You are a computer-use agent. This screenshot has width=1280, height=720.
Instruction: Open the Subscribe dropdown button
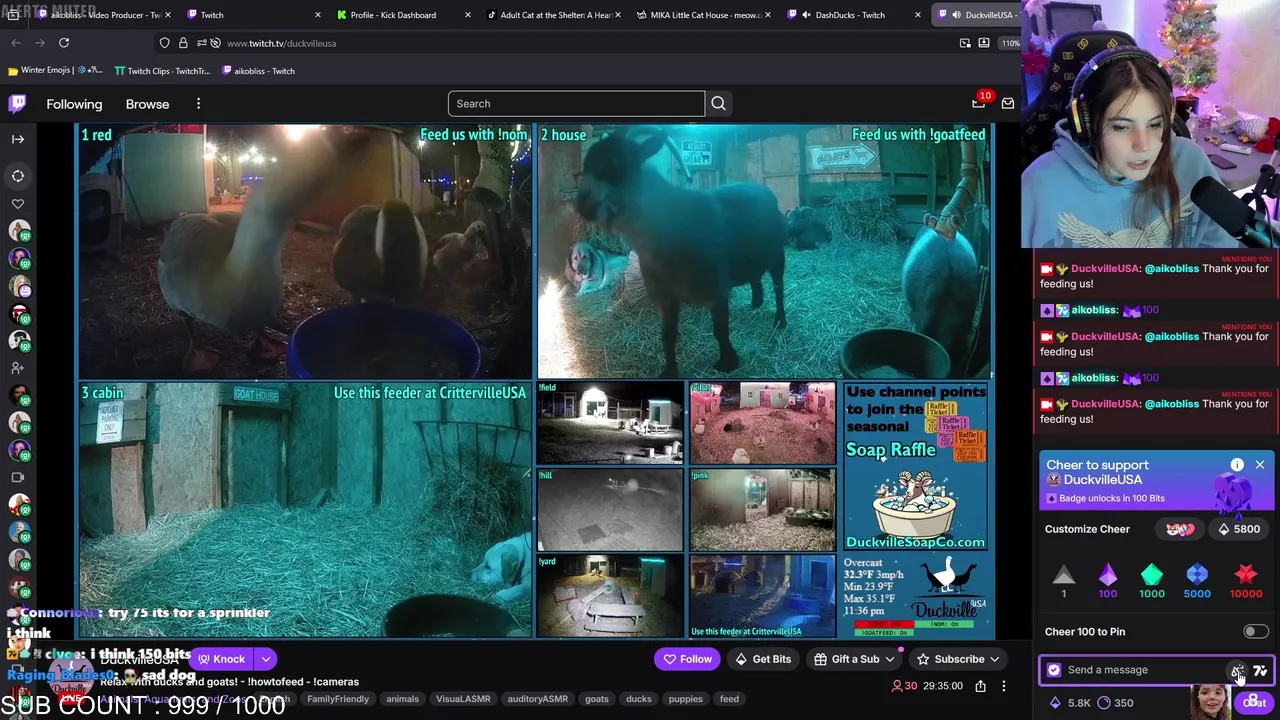click(x=959, y=659)
